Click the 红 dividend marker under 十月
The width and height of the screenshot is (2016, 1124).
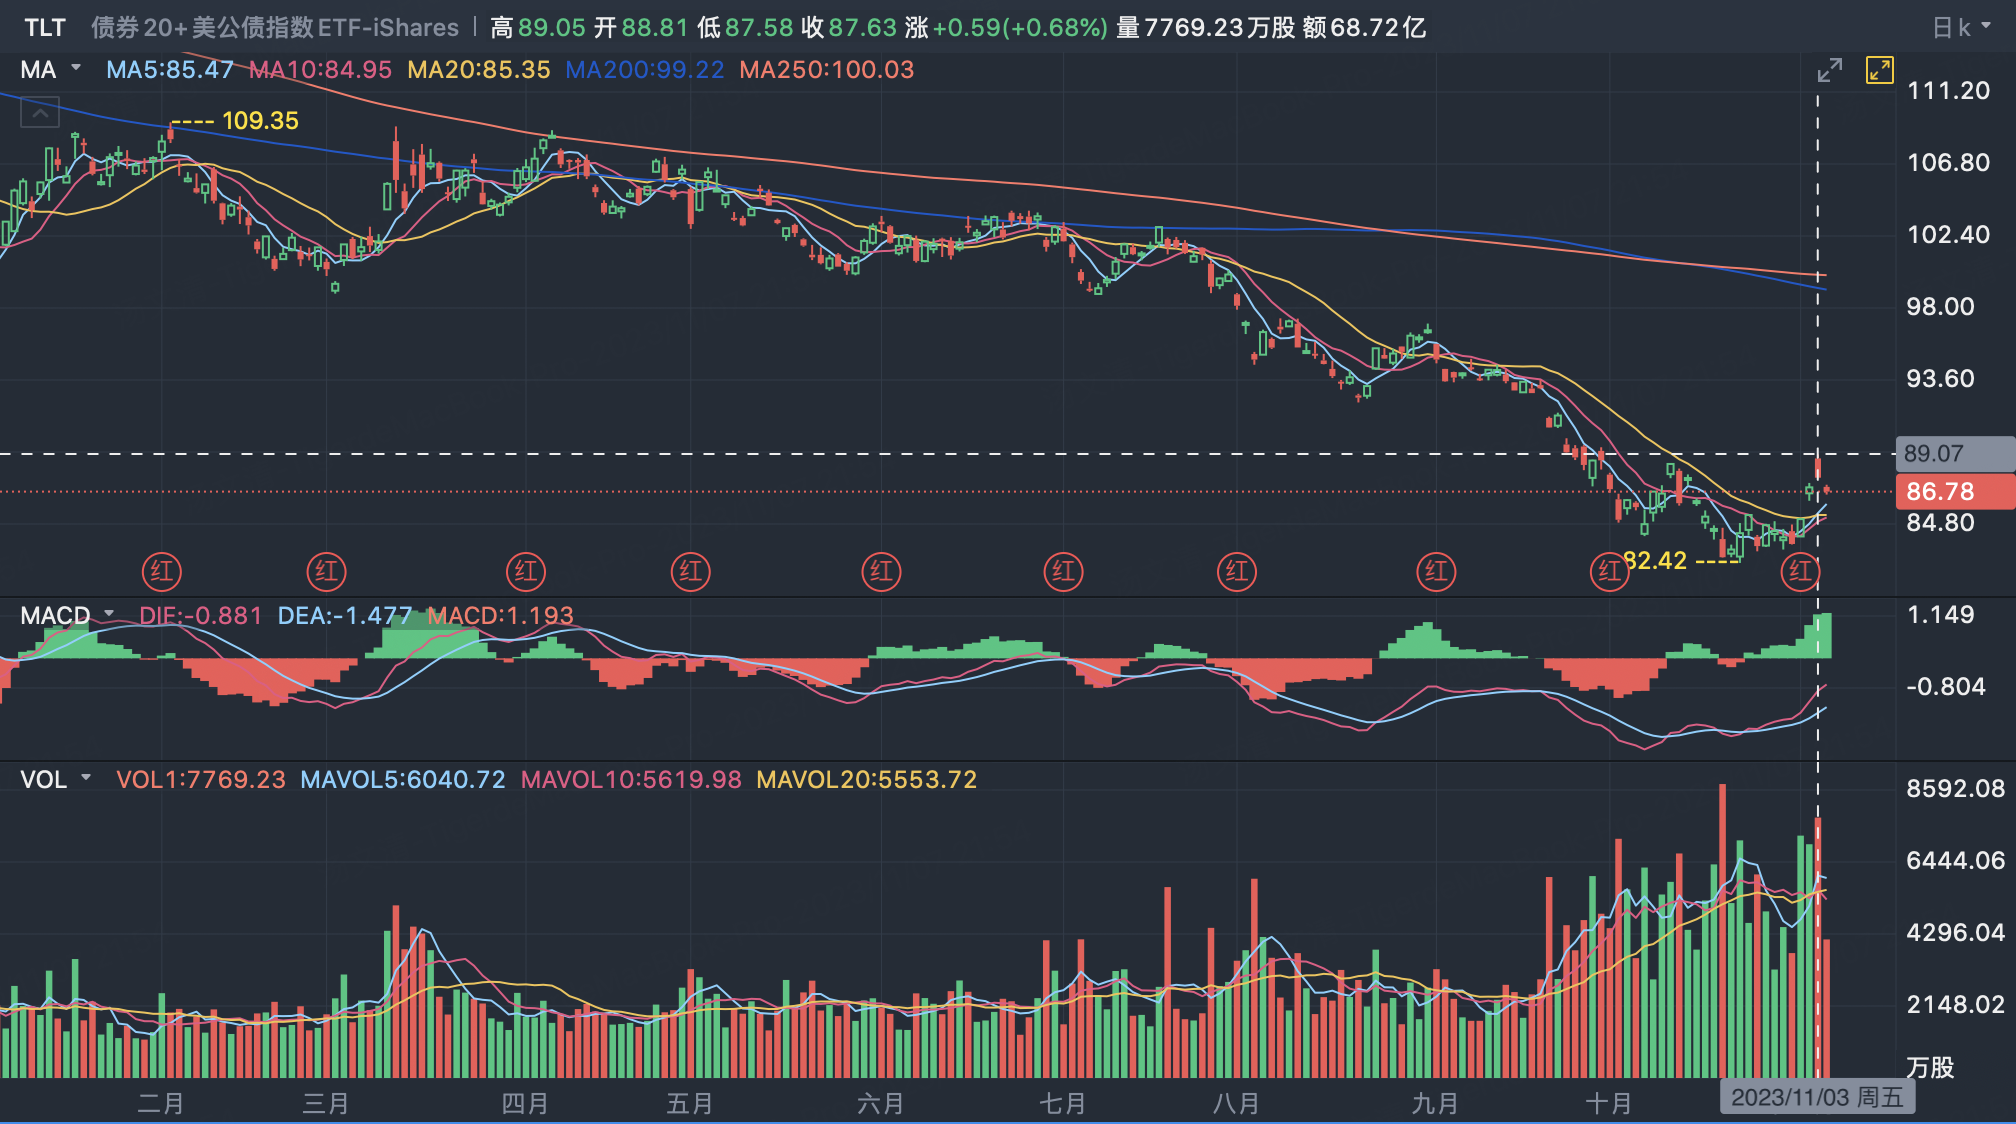[1609, 572]
